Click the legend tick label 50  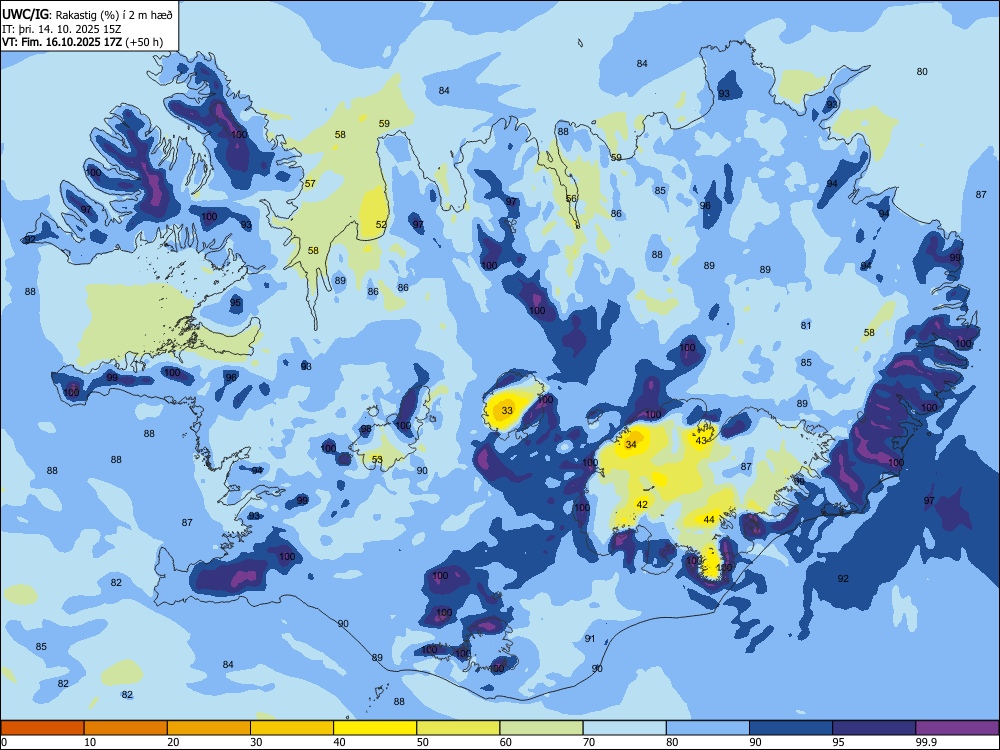tap(423, 742)
